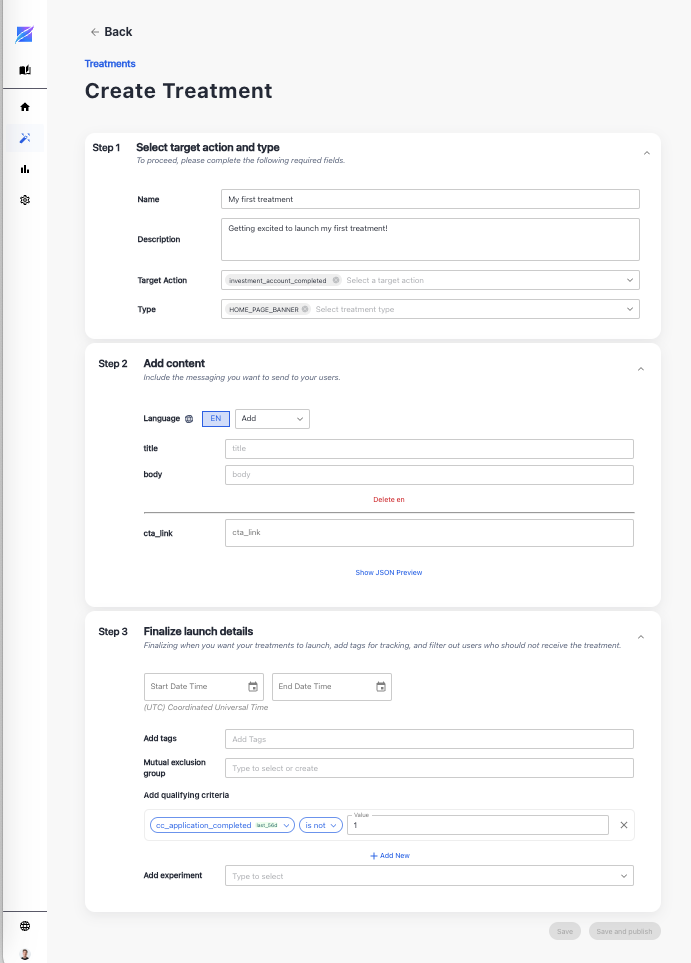Open the home icon in sidebar
This screenshot has height=963, width=691.
coord(25,107)
